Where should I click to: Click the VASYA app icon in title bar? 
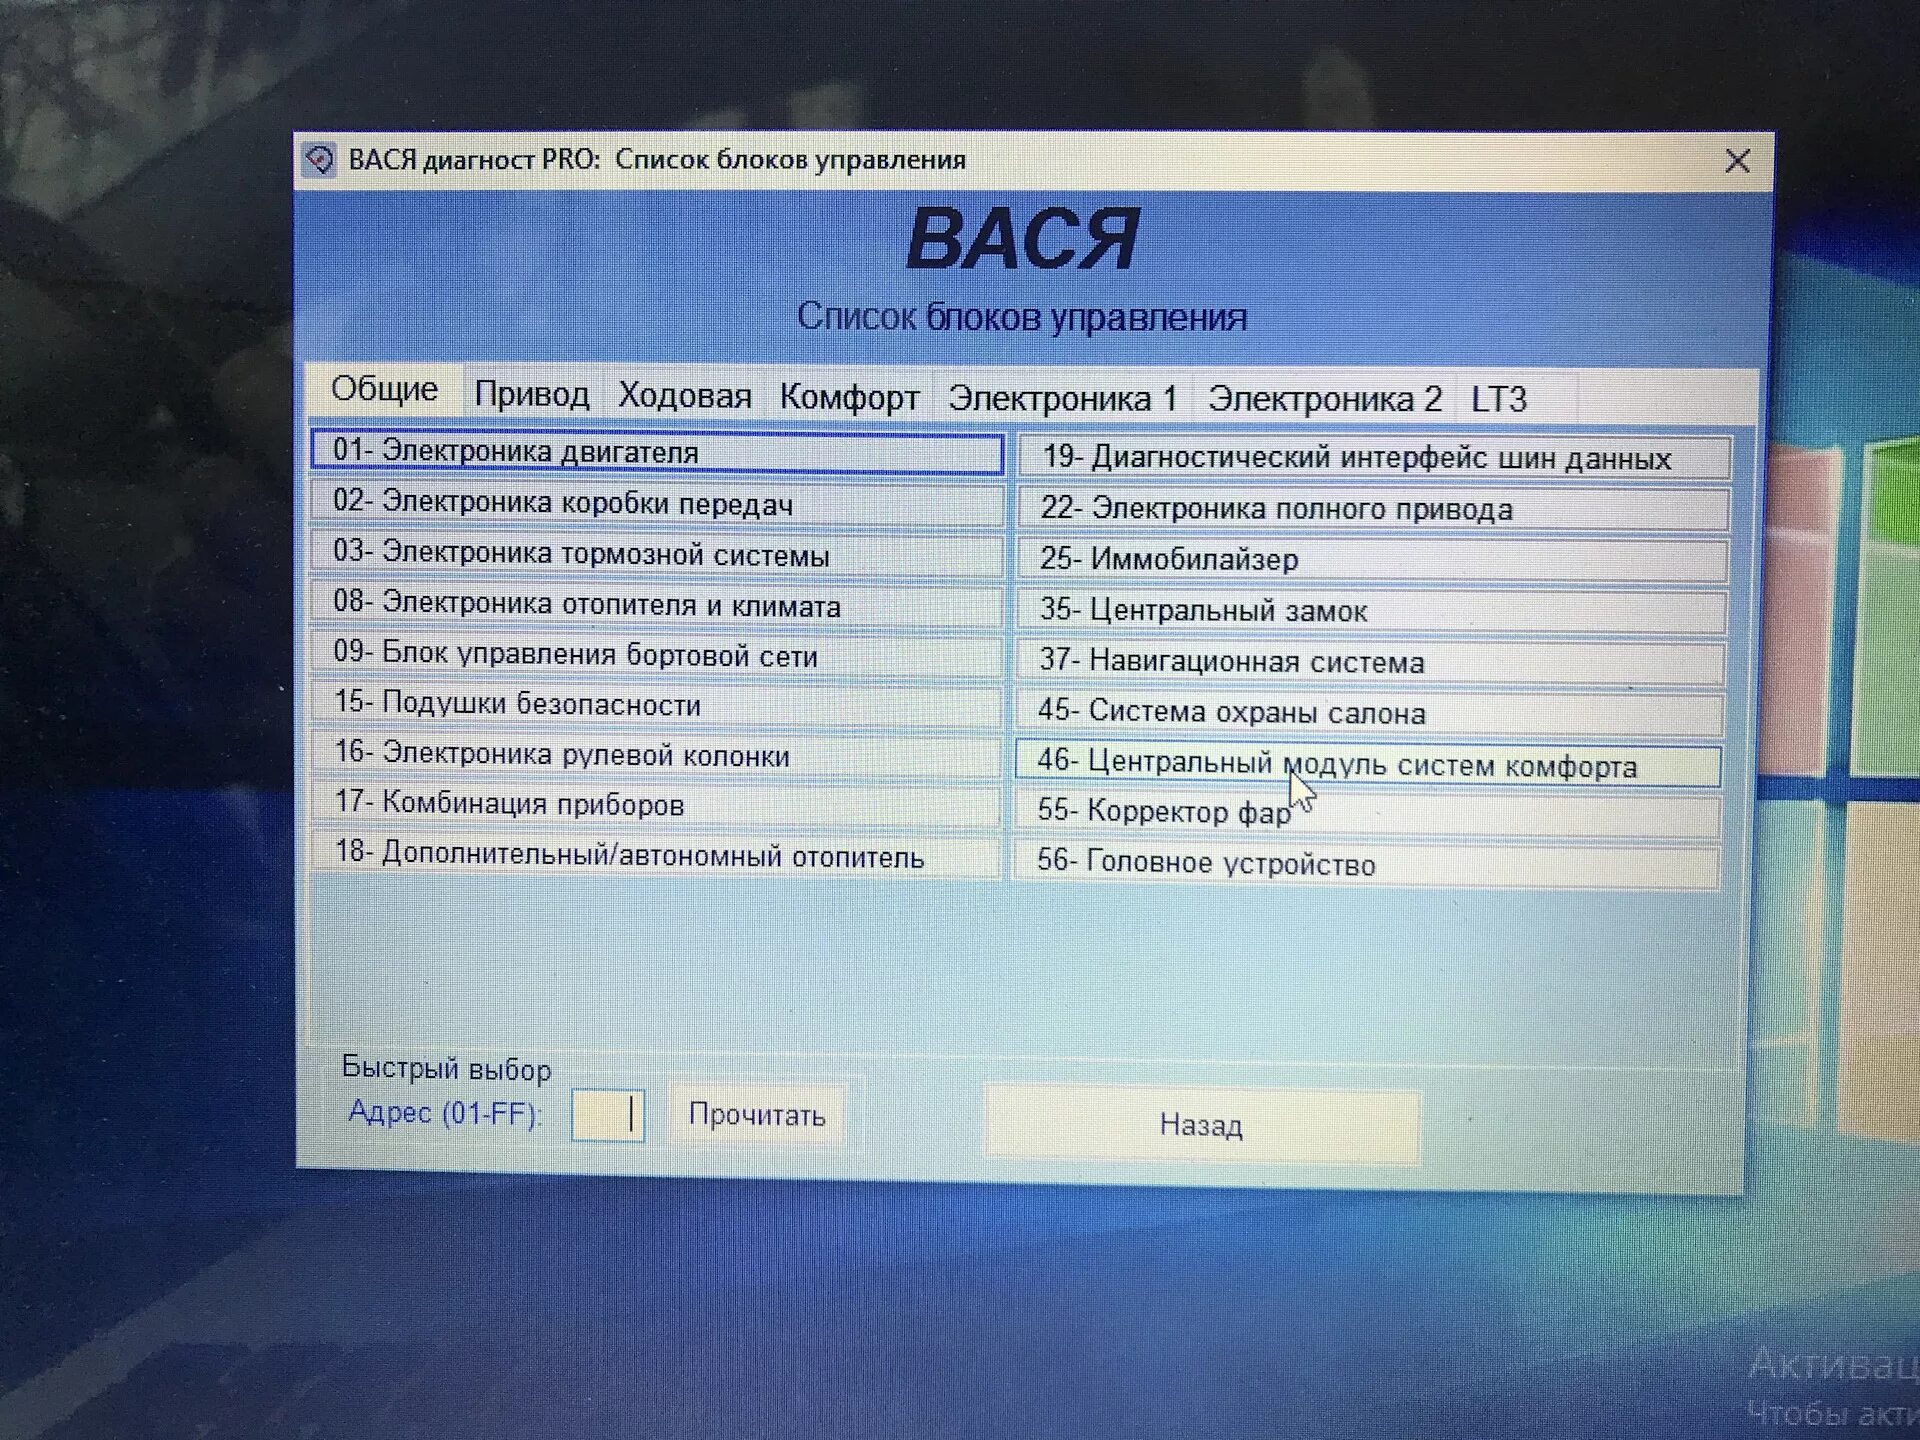pos(320,160)
